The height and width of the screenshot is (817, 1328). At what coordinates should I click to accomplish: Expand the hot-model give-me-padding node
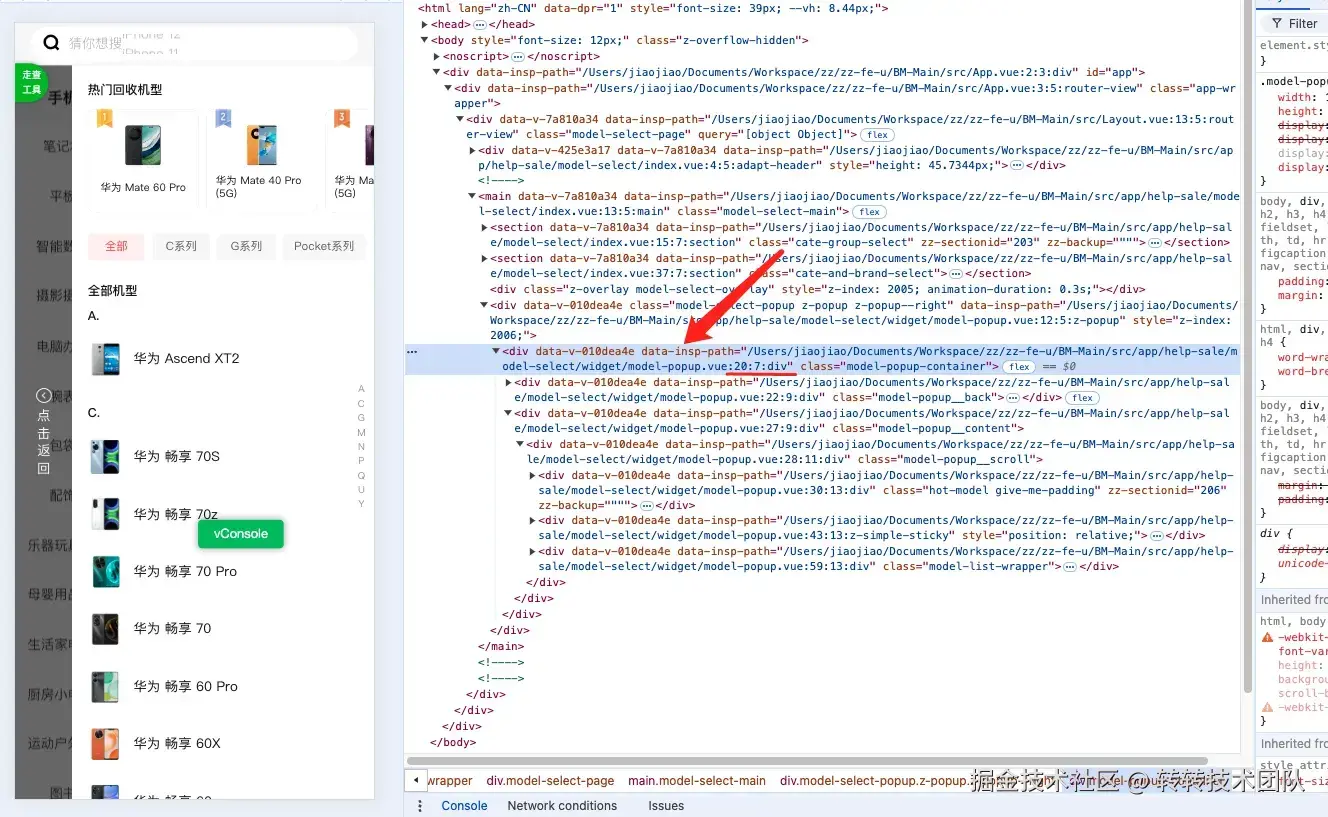pos(533,475)
